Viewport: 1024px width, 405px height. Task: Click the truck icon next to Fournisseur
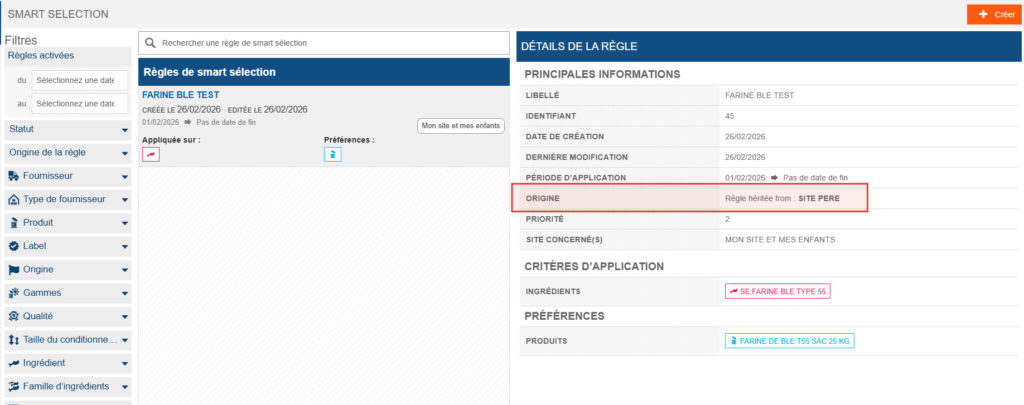(14, 176)
